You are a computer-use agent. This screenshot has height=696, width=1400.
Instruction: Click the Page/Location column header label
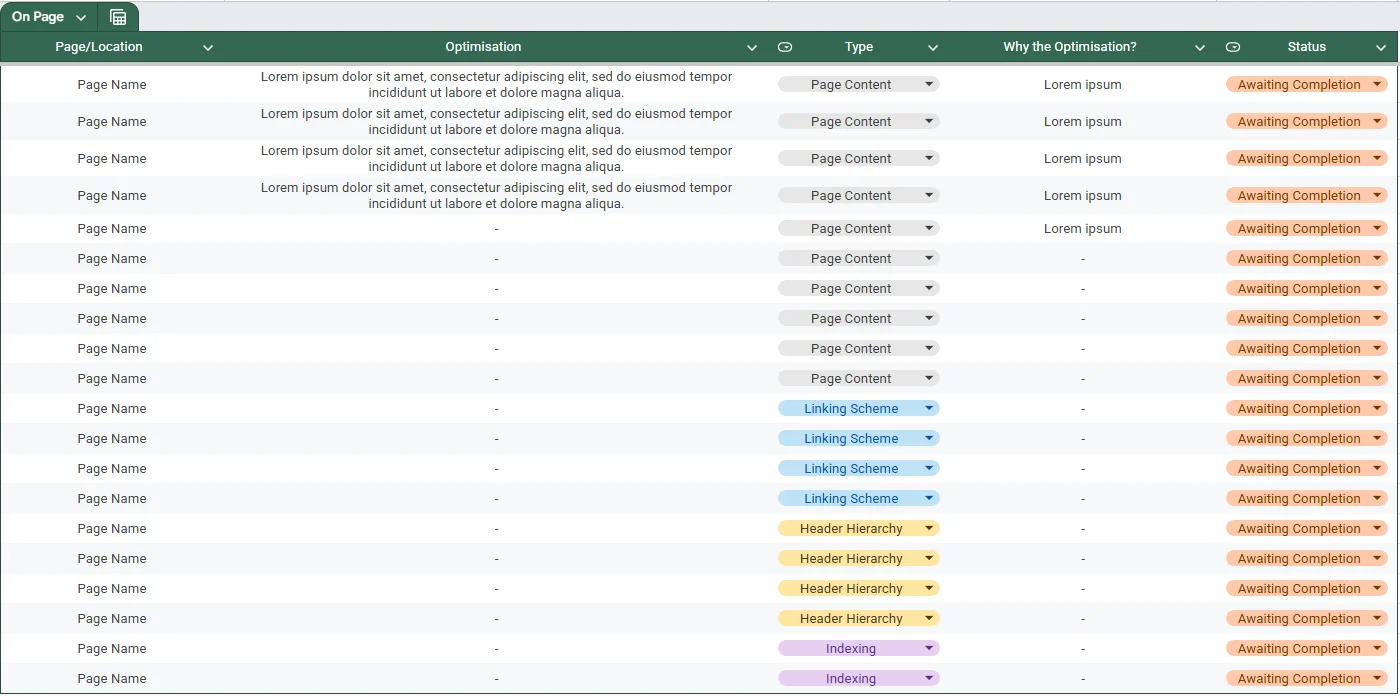[x=99, y=47]
